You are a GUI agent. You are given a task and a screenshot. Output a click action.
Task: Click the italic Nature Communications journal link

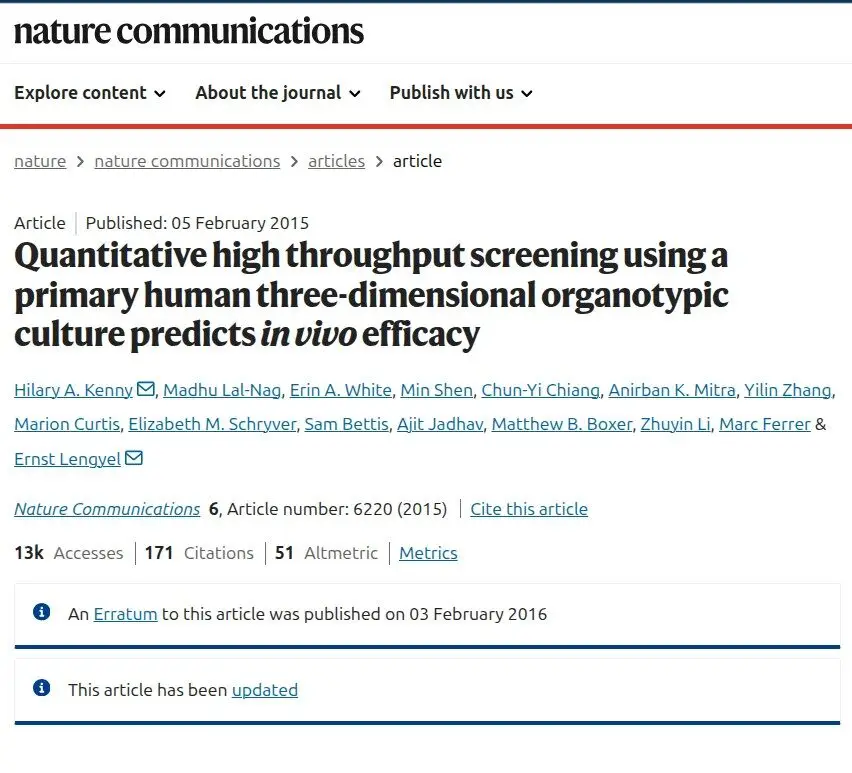pos(107,509)
